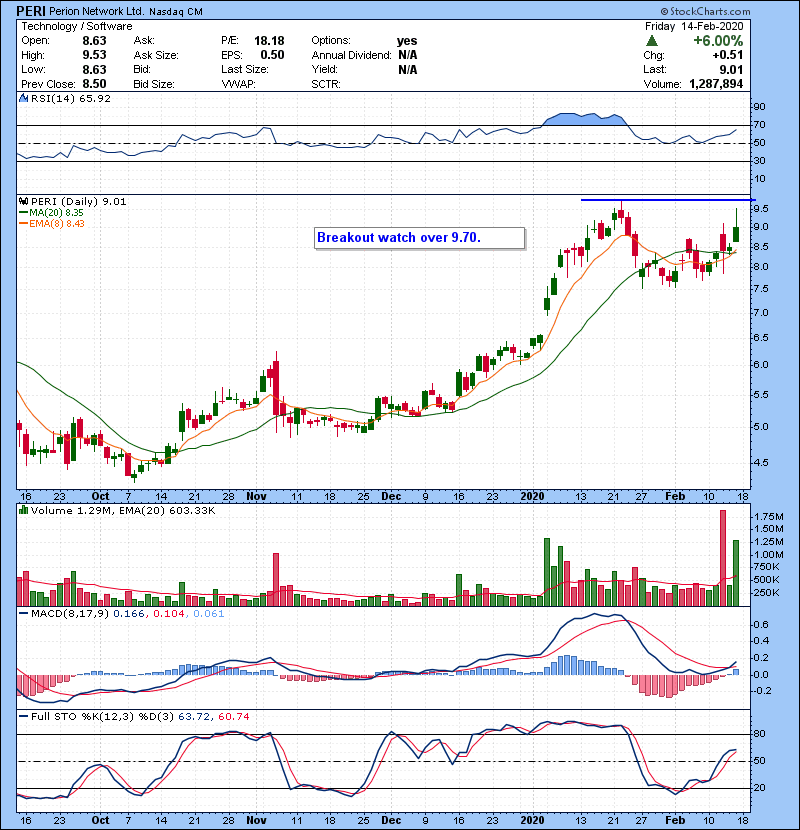Click the Last price value 9.01 in header
Screen dimensions: 800x830
click(731, 69)
